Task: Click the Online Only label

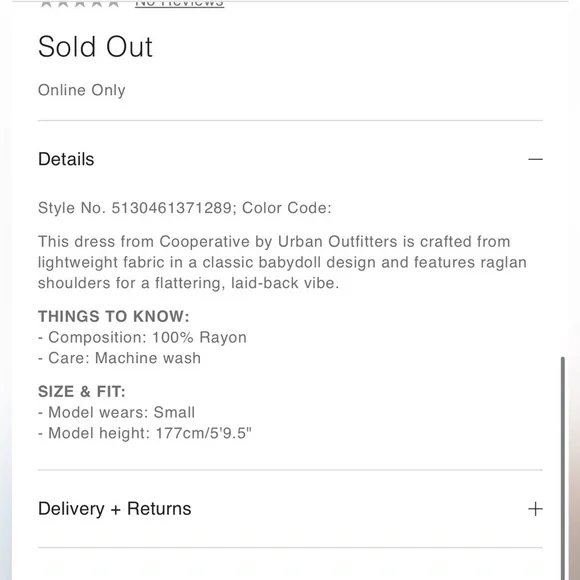Action: click(x=82, y=90)
